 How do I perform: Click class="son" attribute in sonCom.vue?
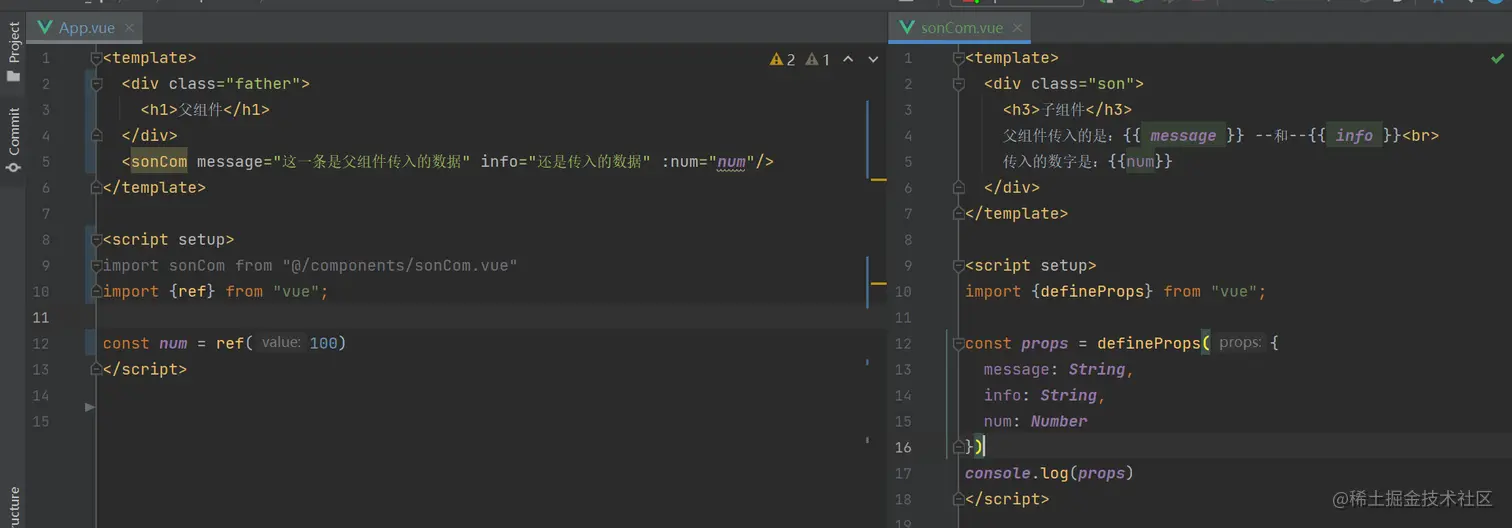coord(1088,84)
